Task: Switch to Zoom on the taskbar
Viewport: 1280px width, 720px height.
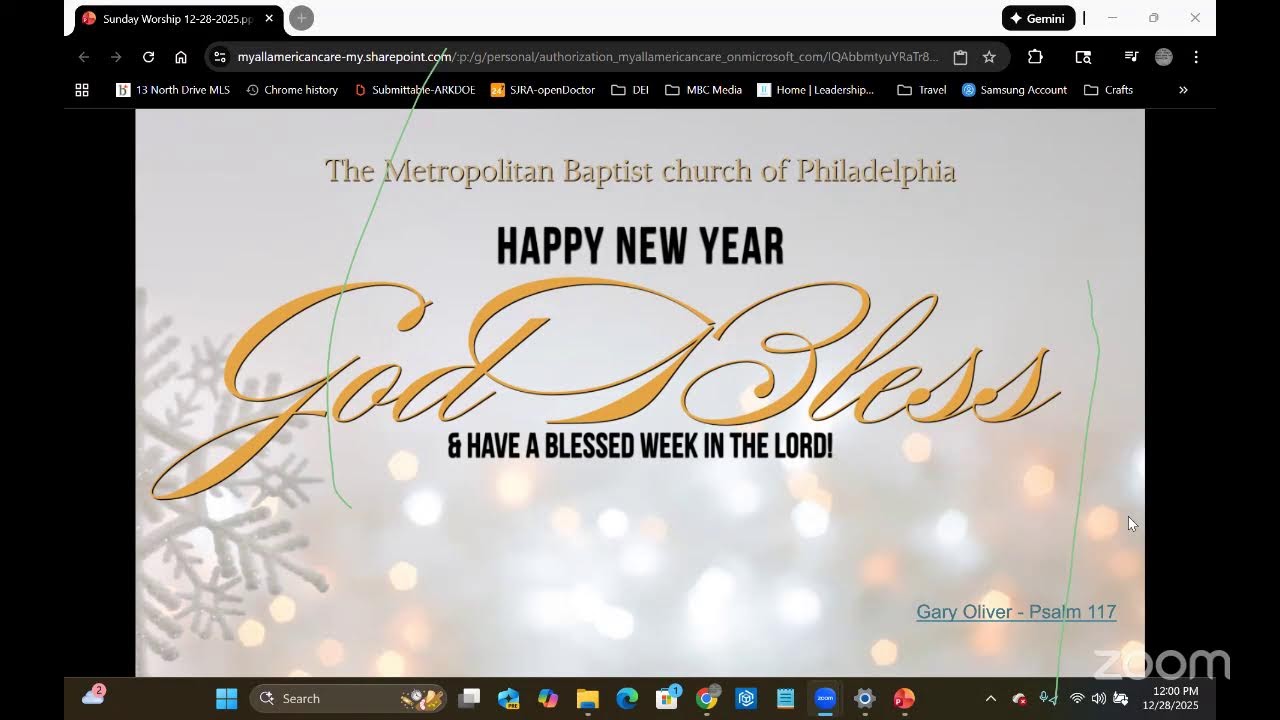Action: (x=825, y=698)
